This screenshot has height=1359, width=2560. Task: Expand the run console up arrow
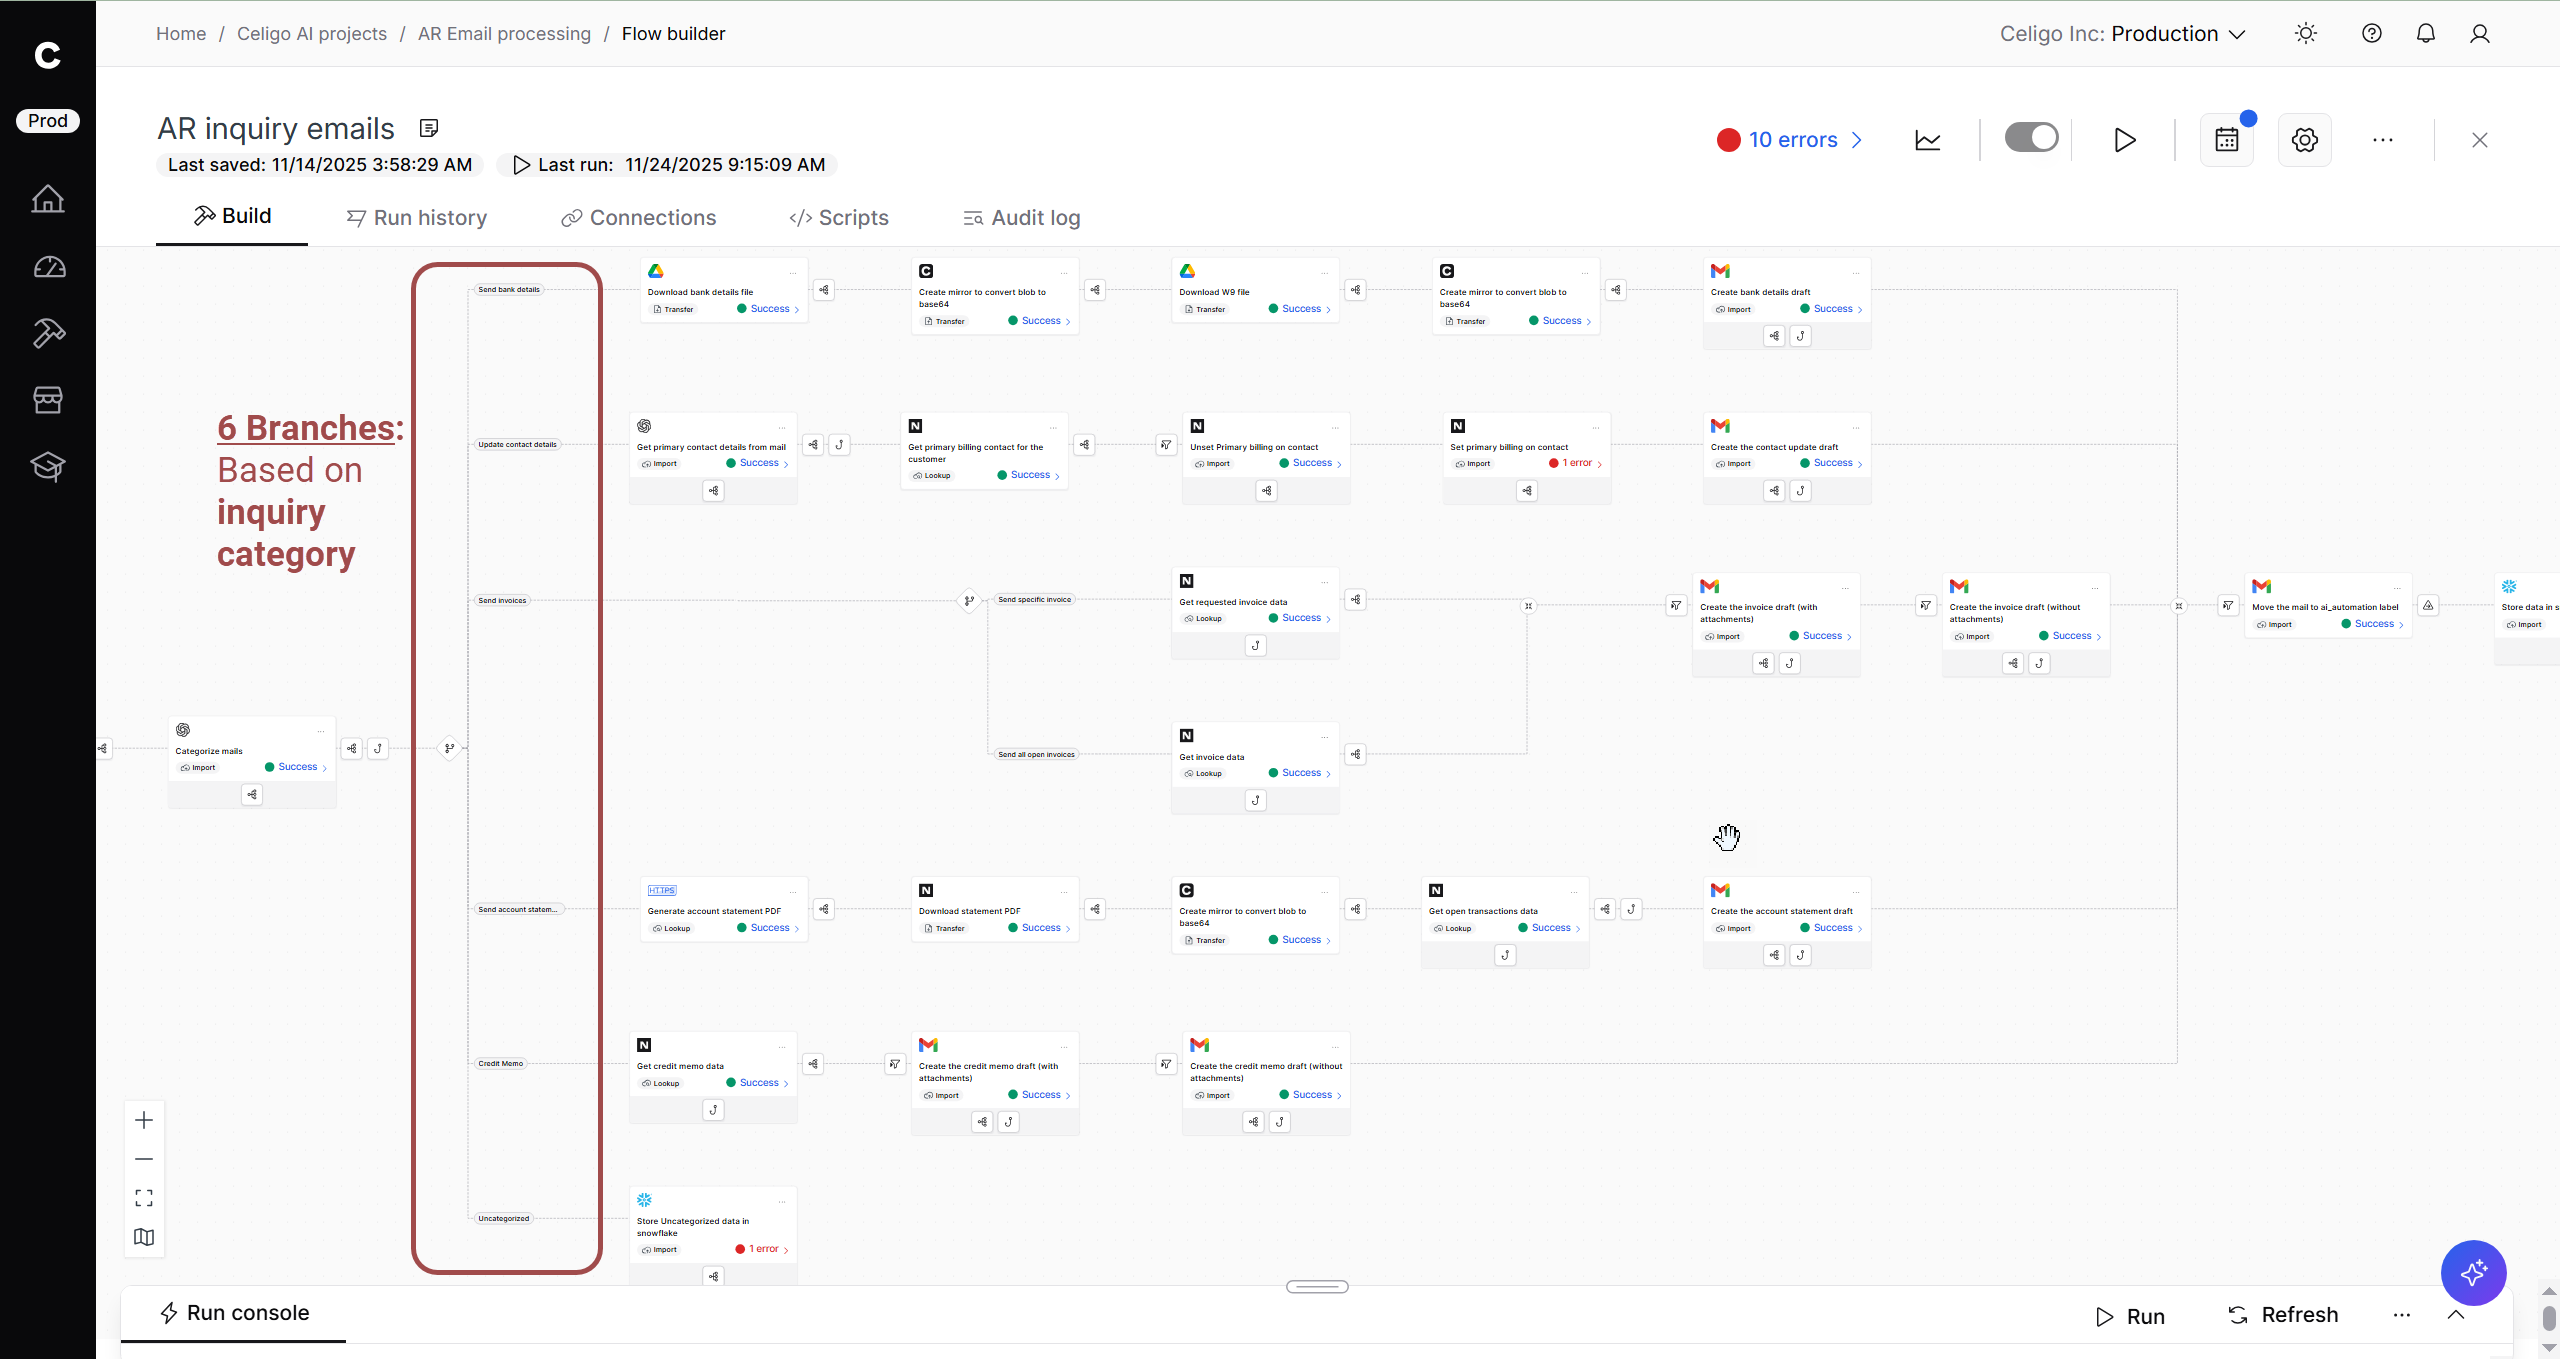(x=2455, y=1315)
